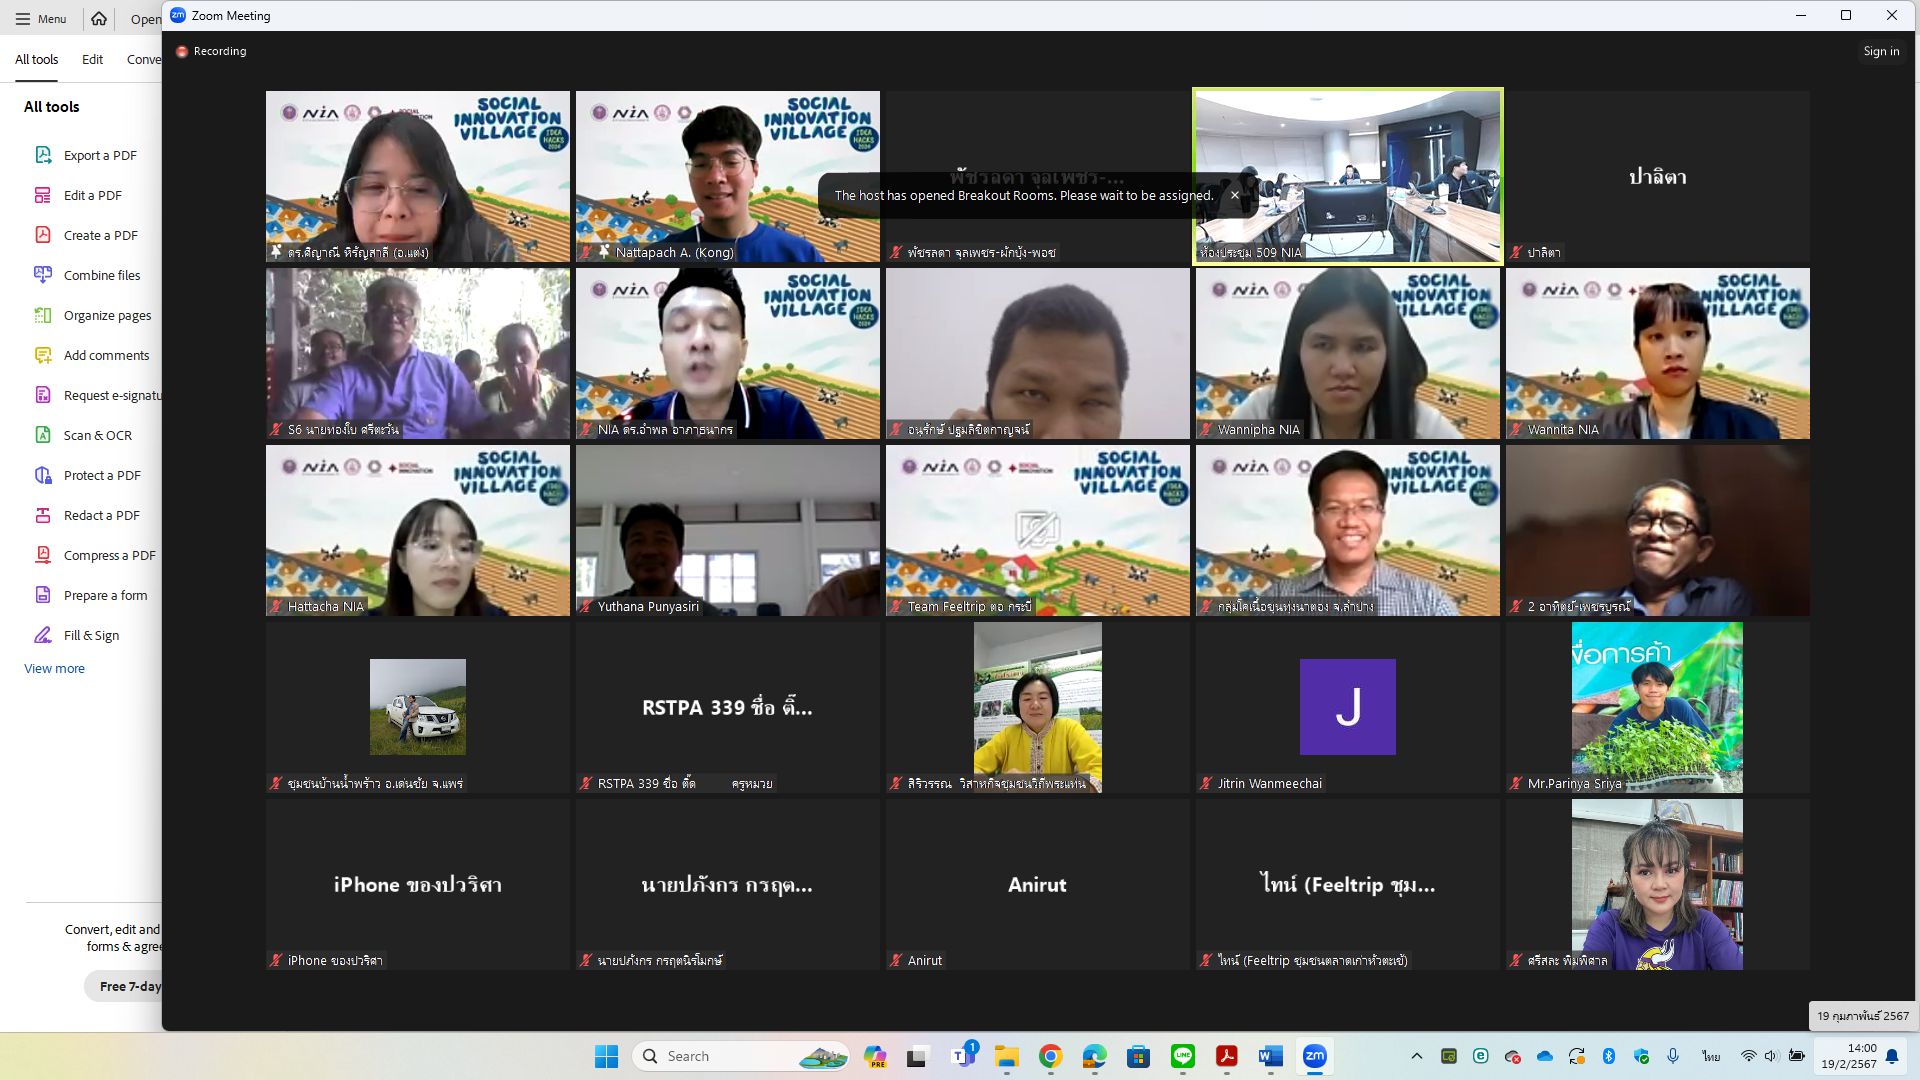Toggle the Thai language input indicator
This screenshot has width=1920, height=1080.
(x=1711, y=1056)
